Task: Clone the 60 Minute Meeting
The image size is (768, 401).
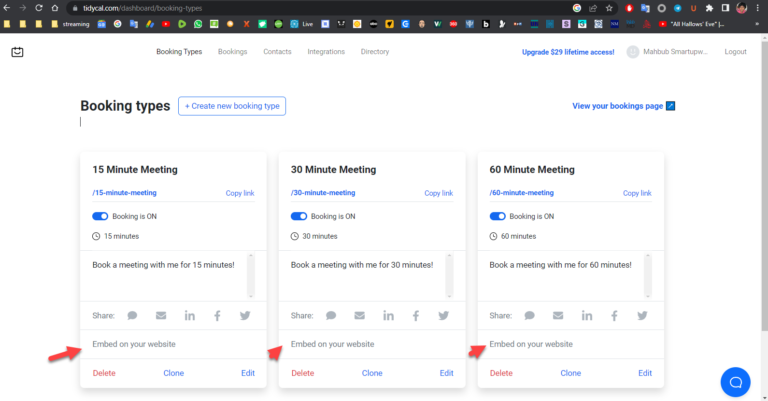Action: point(571,373)
